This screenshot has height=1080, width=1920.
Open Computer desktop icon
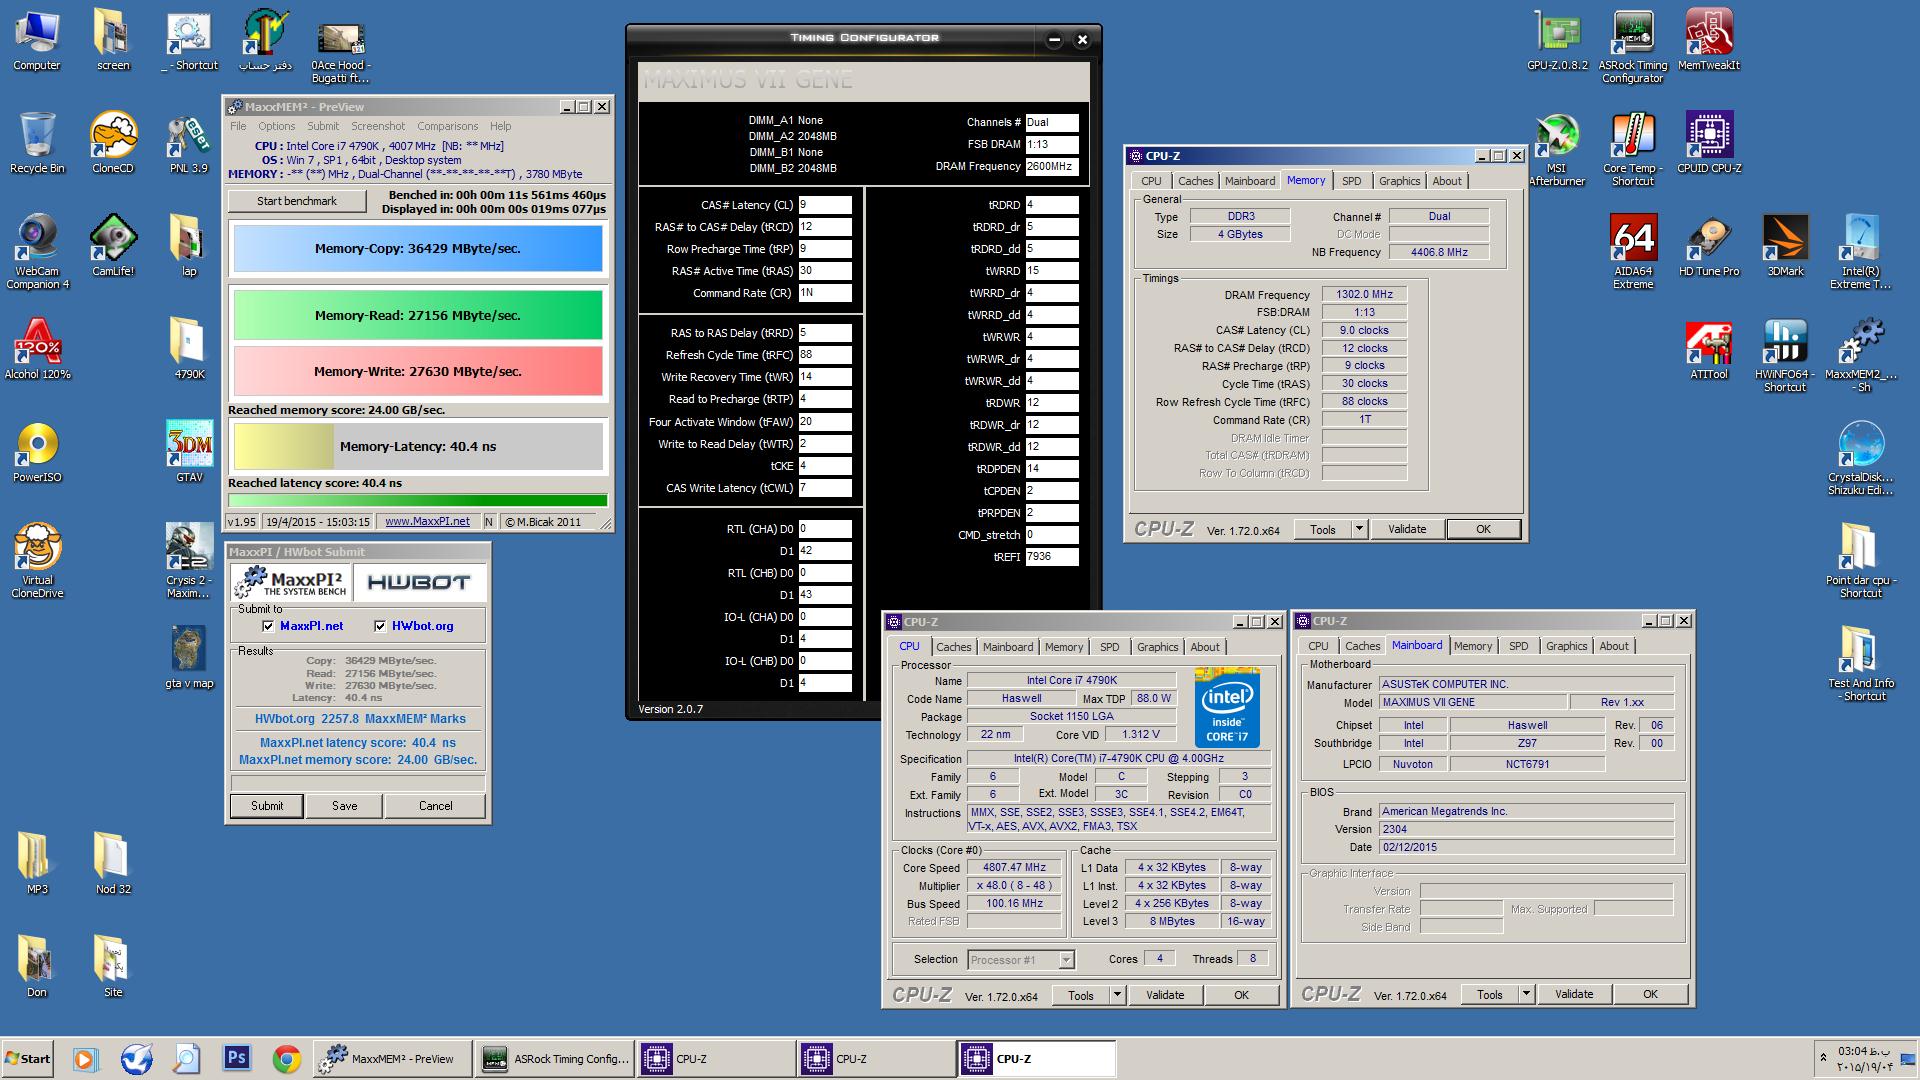(37, 40)
